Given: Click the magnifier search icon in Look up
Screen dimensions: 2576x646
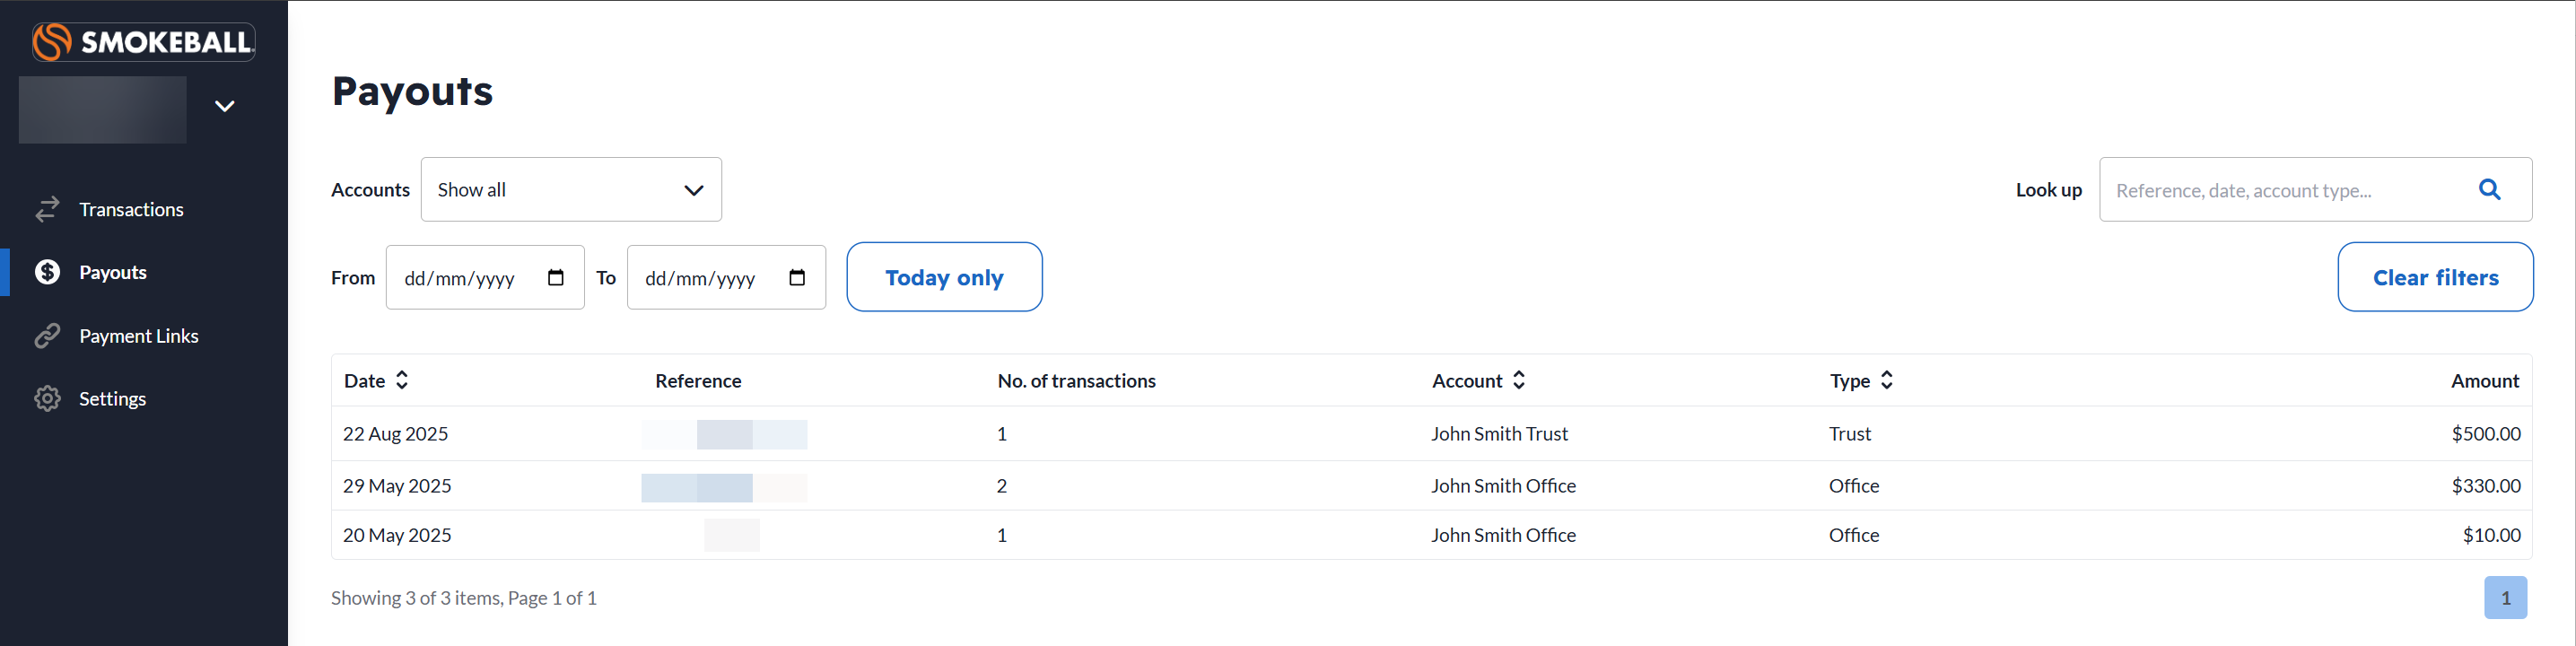Looking at the screenshot, I should [2489, 189].
